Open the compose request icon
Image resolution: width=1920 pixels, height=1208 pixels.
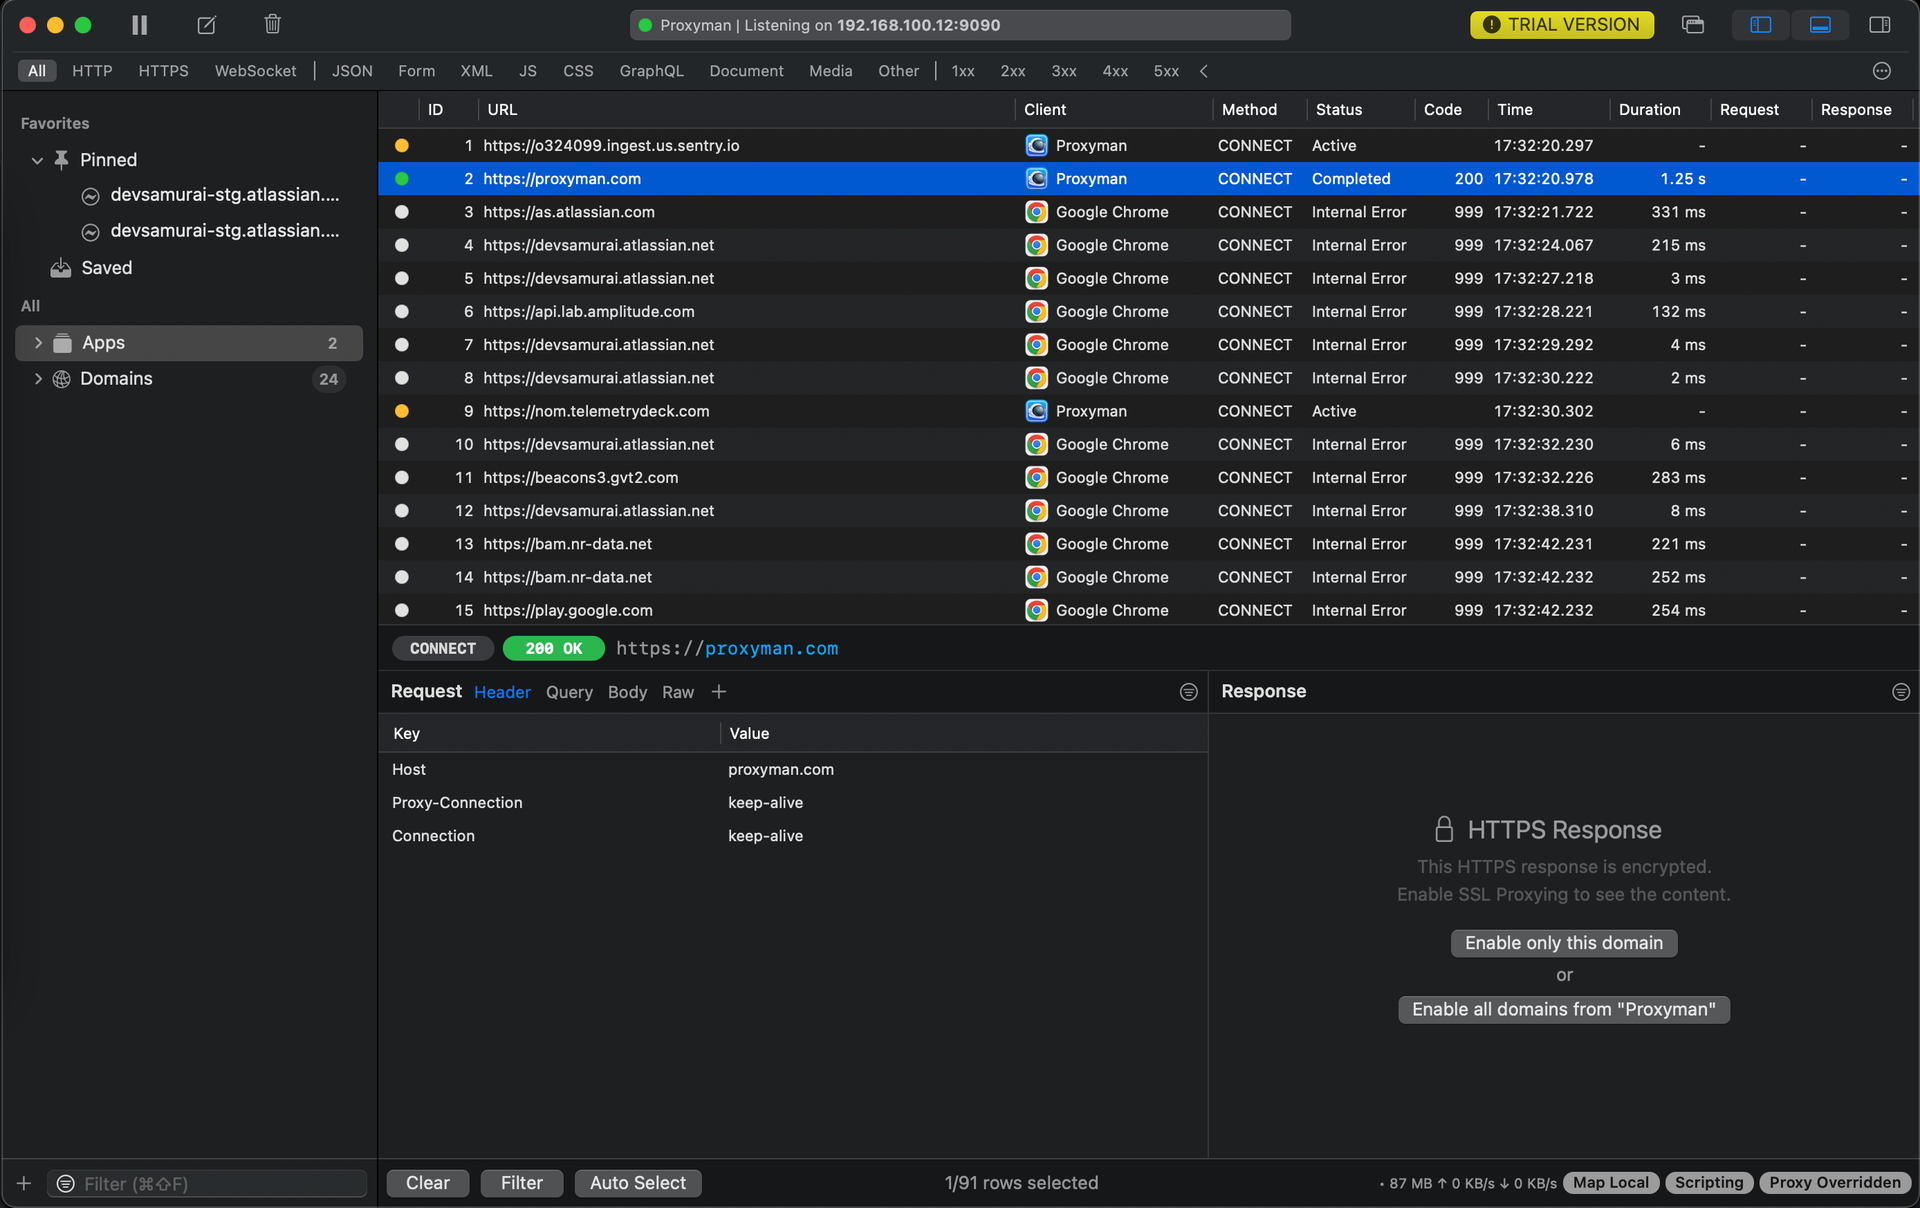click(x=207, y=25)
